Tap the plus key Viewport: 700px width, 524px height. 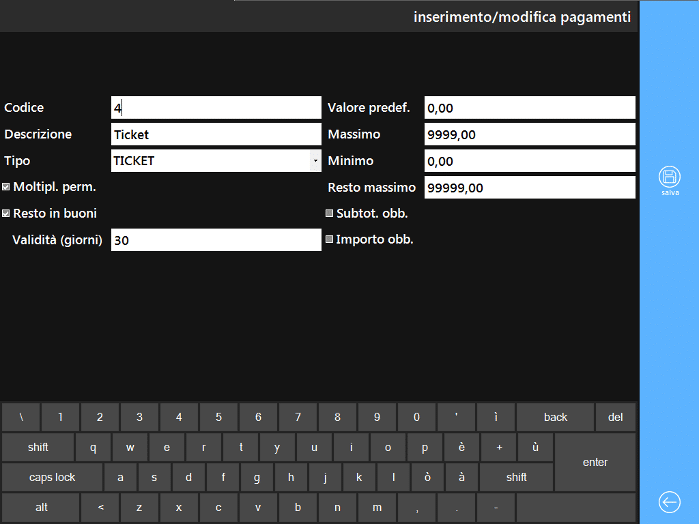point(499,447)
